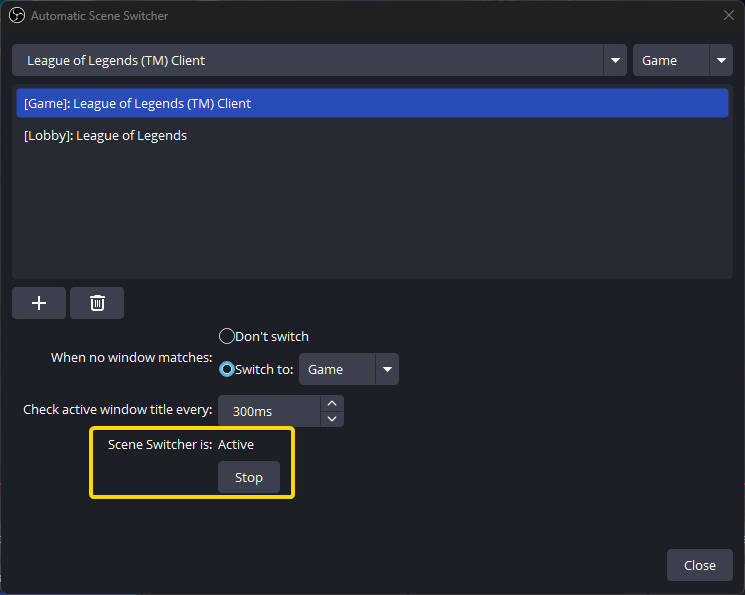The width and height of the screenshot is (745, 595).
Task: Select the "Don't switch" radio option
Action: click(227, 336)
